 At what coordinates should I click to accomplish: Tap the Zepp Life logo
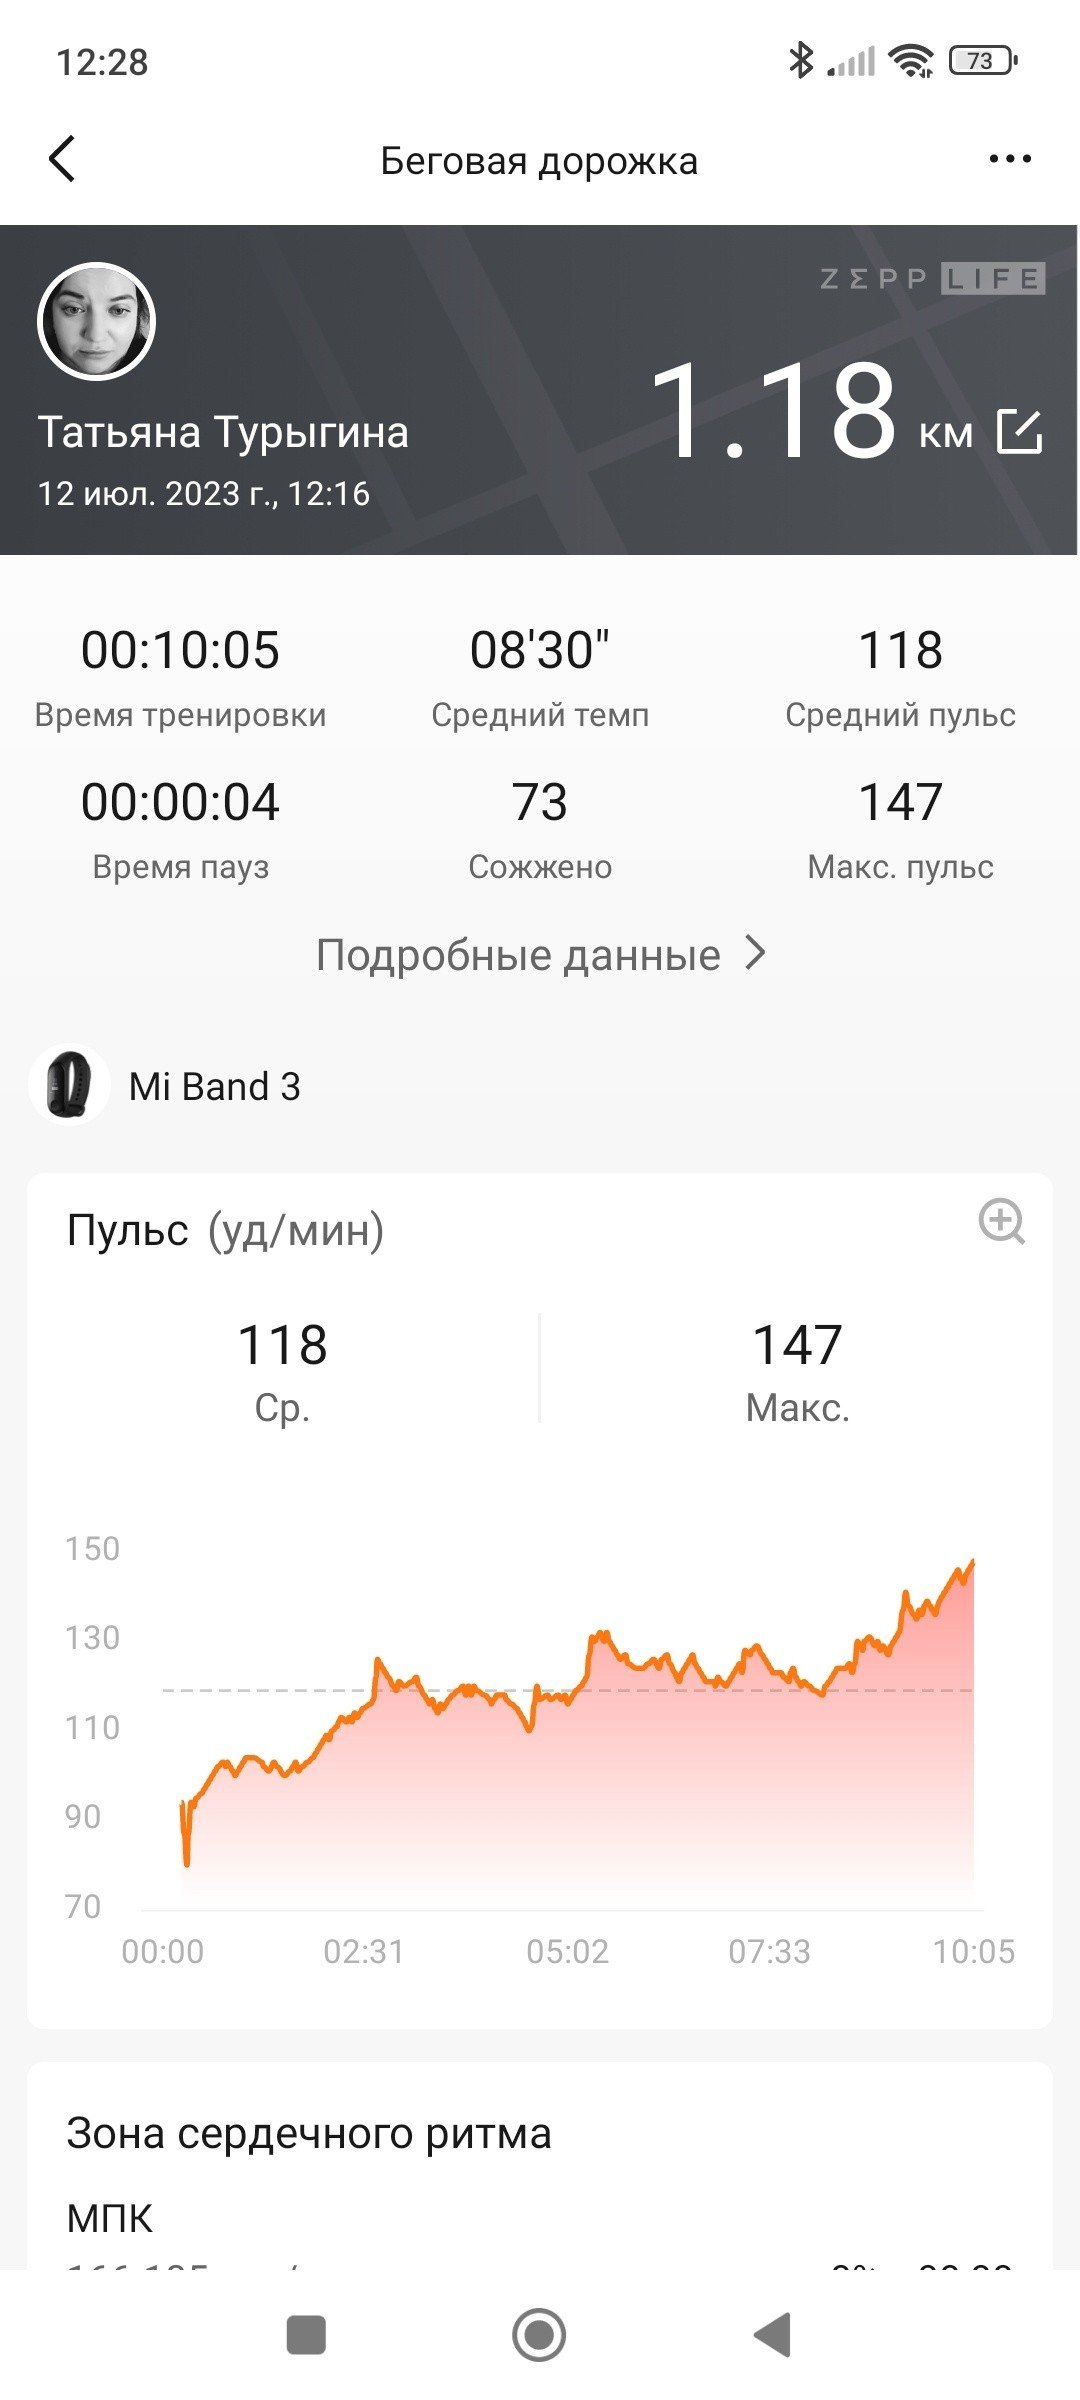(x=932, y=278)
